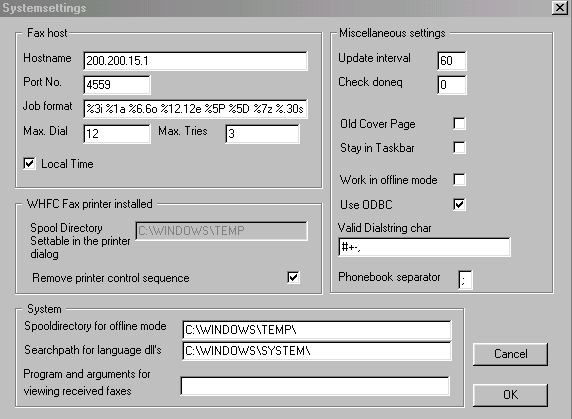Screen dimensions: 572x419
Task: Click the Phonebook separator box
Action: [465, 280]
